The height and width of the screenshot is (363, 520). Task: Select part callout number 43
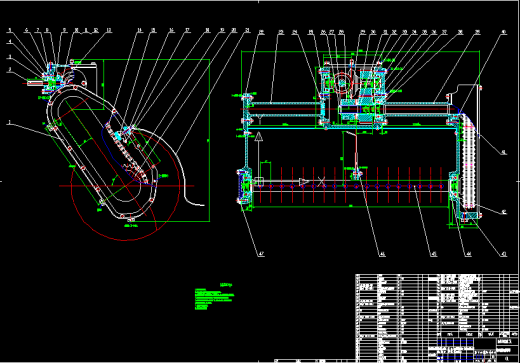point(504,254)
